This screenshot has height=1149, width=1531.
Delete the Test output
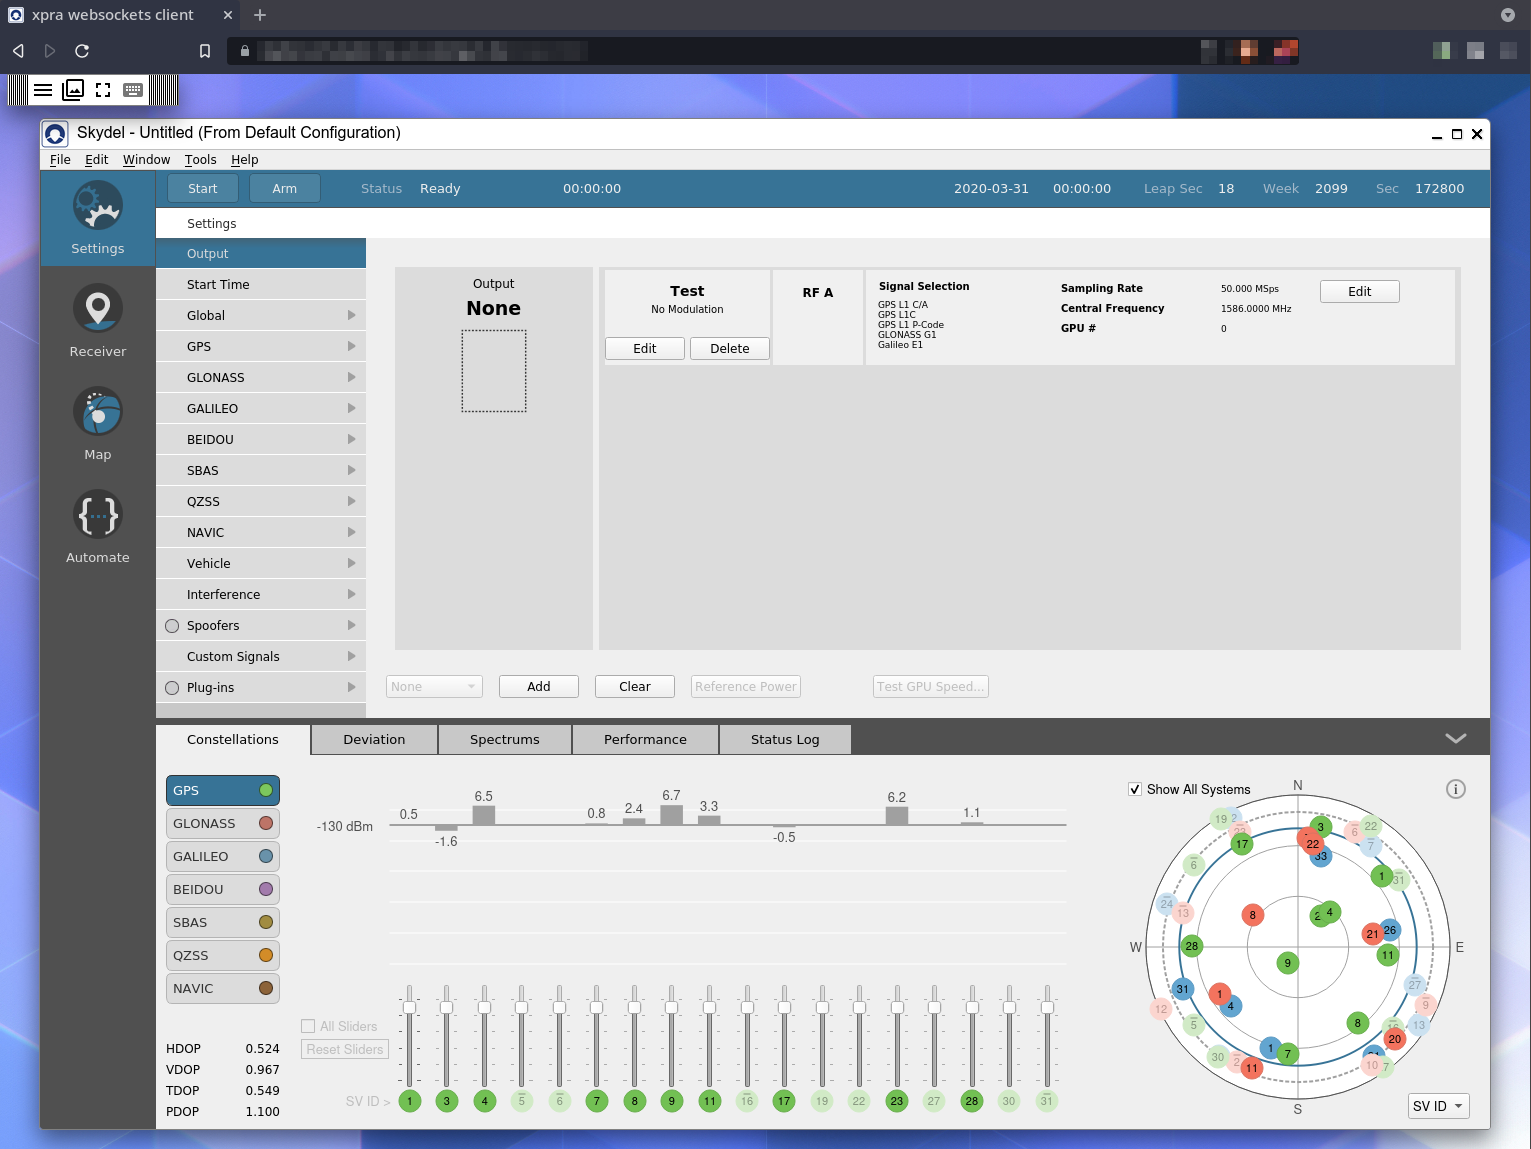[x=730, y=348]
